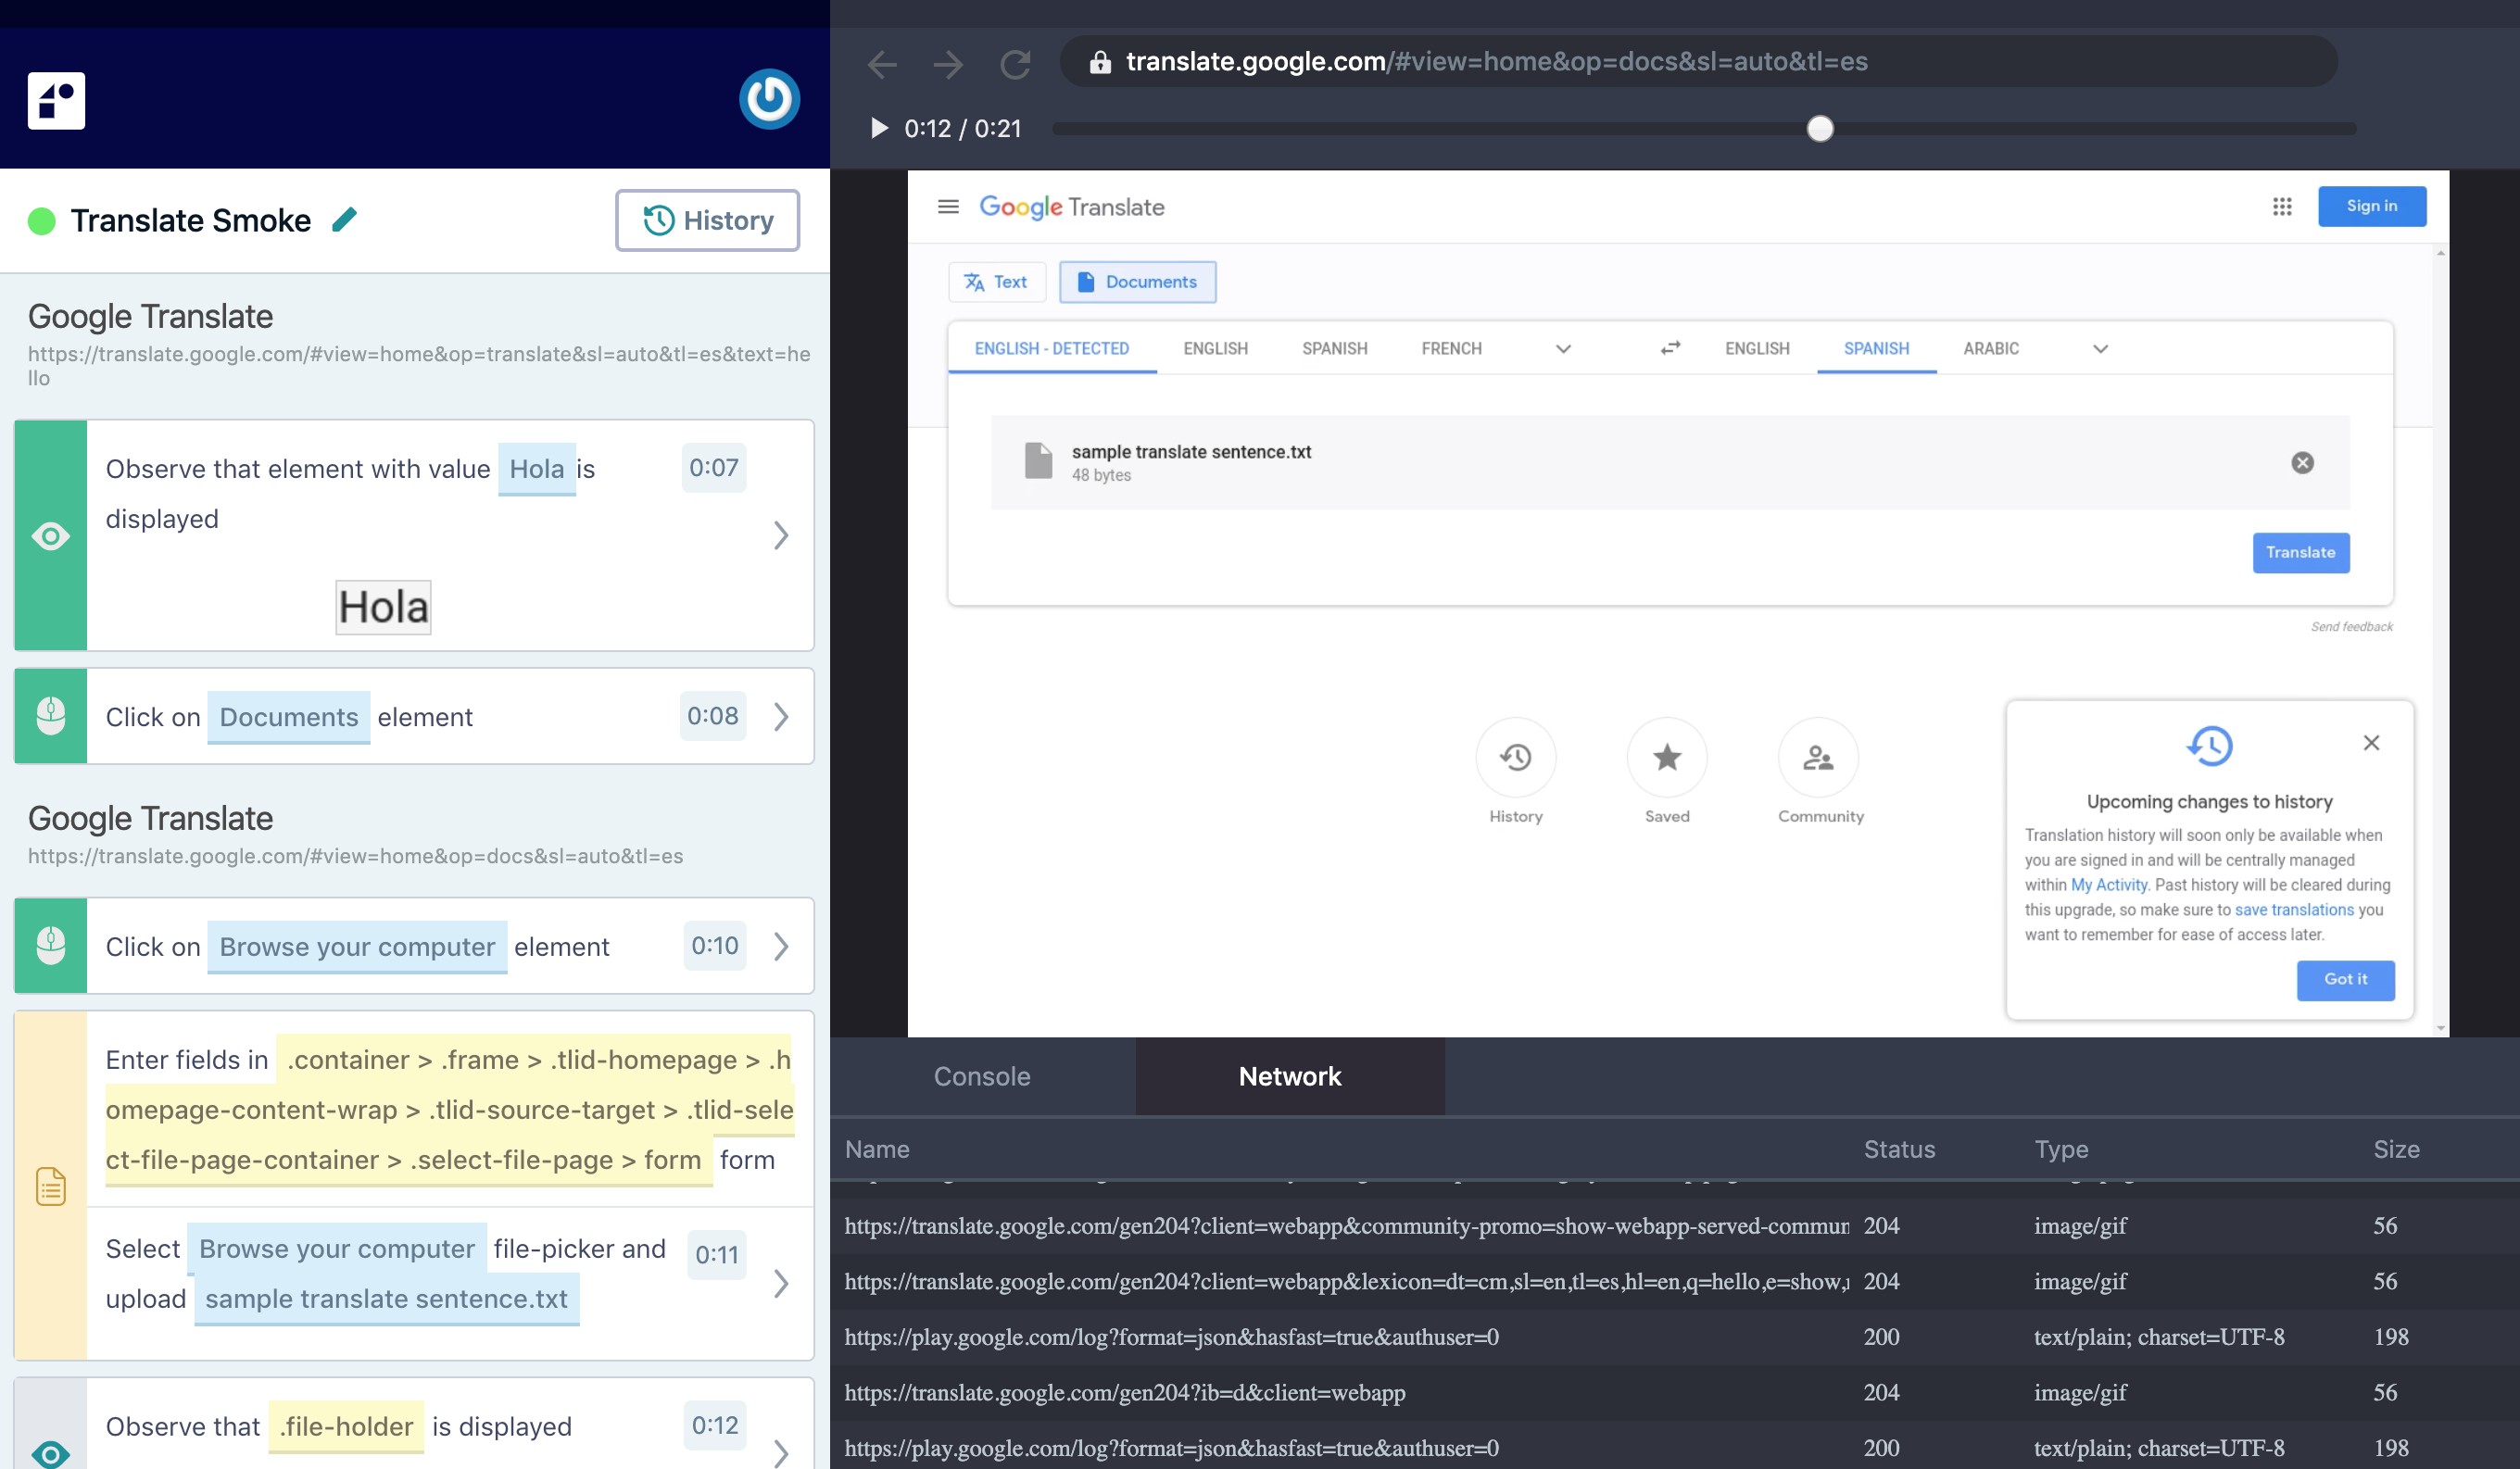
Task: Click mouse icon of Browse your computer step
Action: tap(50, 946)
